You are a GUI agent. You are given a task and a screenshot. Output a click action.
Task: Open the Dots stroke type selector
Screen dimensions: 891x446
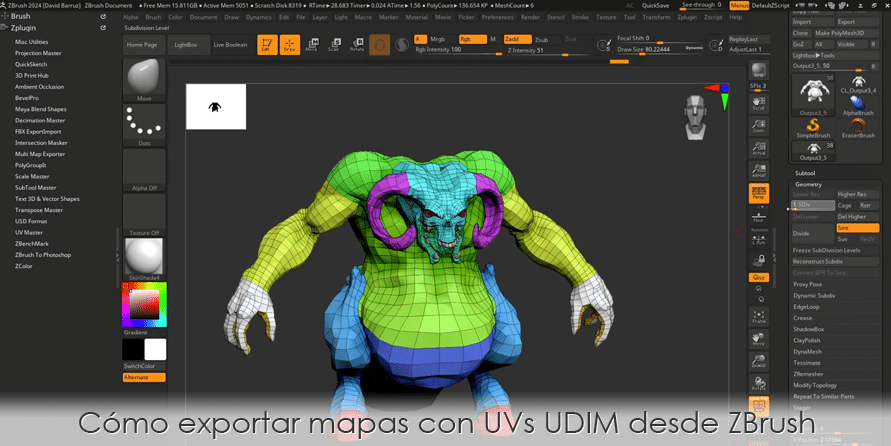[144, 124]
